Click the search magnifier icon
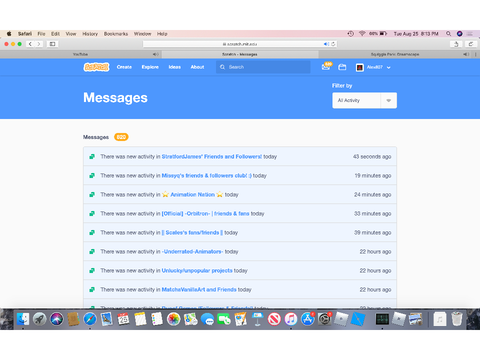Image resolution: width=480 pixels, height=360 pixels. coord(222,67)
